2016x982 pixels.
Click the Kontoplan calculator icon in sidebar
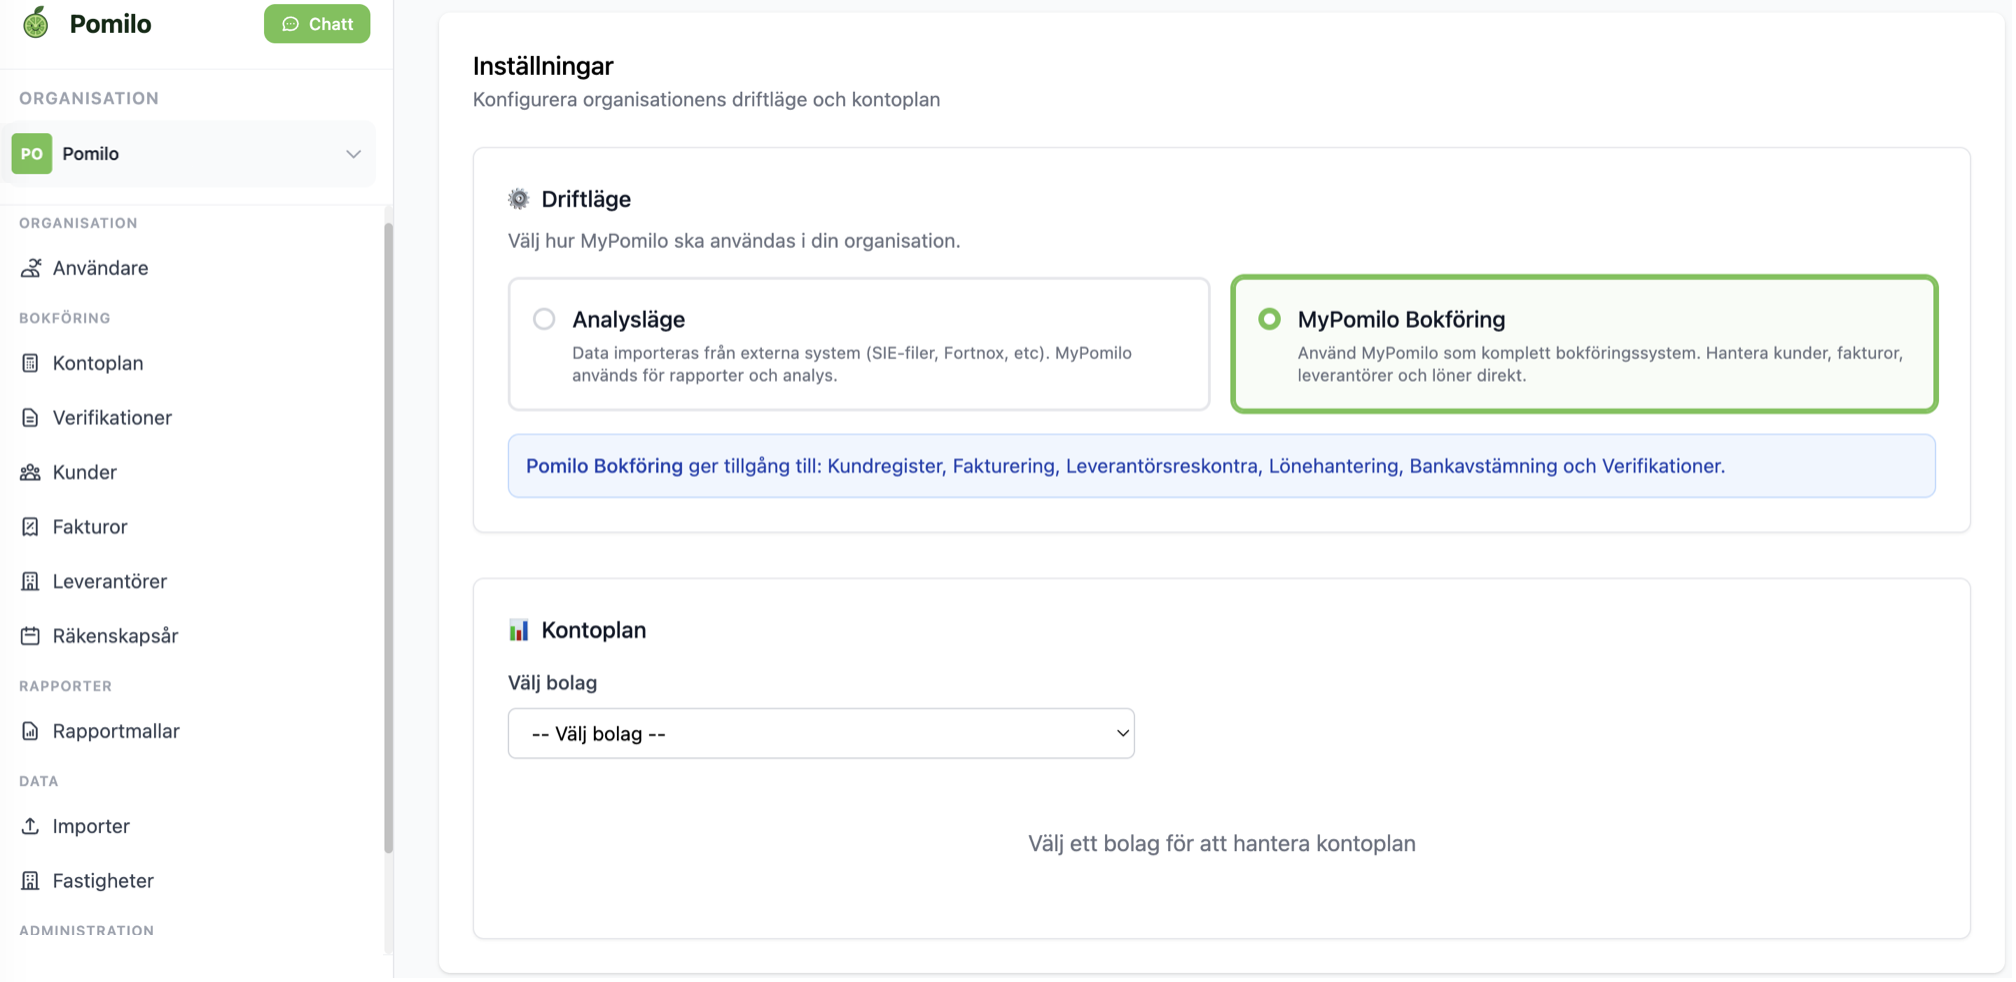click(30, 363)
